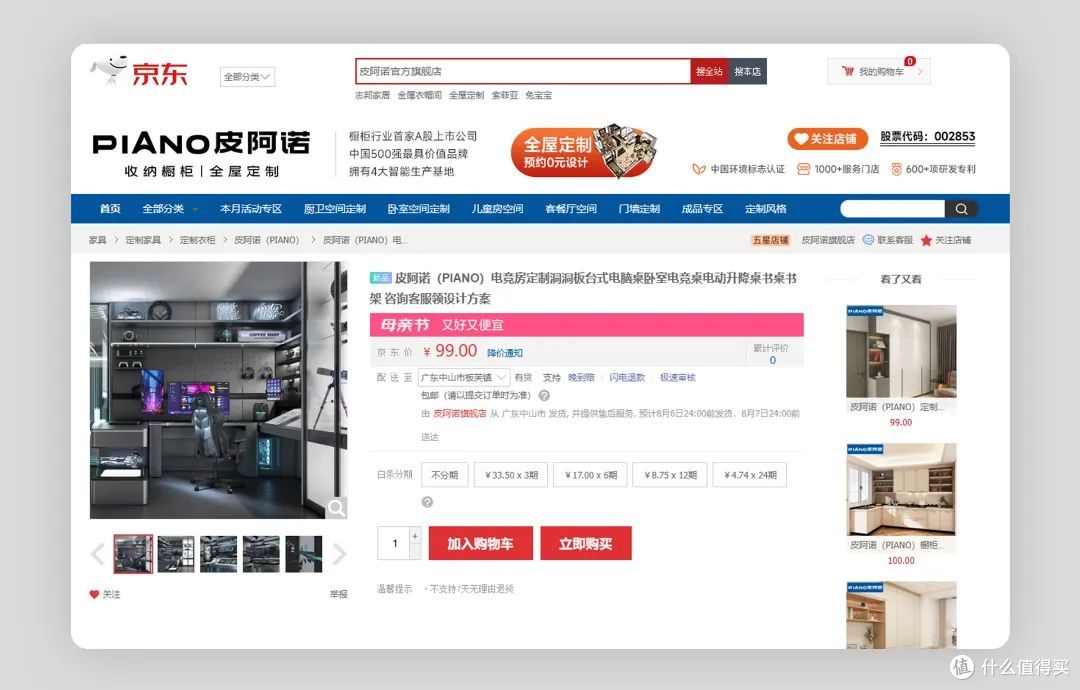The width and height of the screenshot is (1080, 690).
Task: Open the delivery address 广东中山市板芙镇 dropdown
Action: coord(464,377)
